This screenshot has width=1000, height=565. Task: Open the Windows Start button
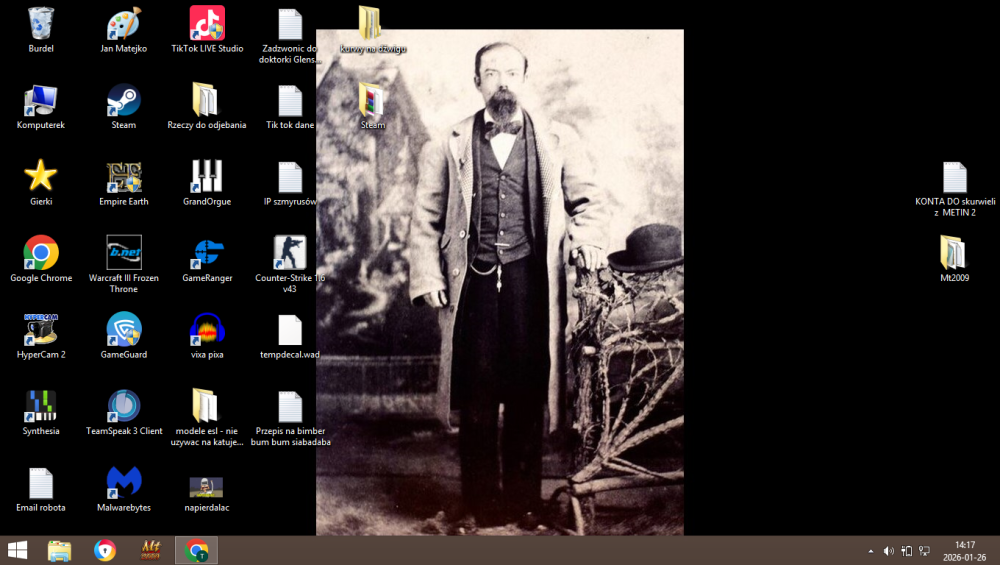point(17,550)
